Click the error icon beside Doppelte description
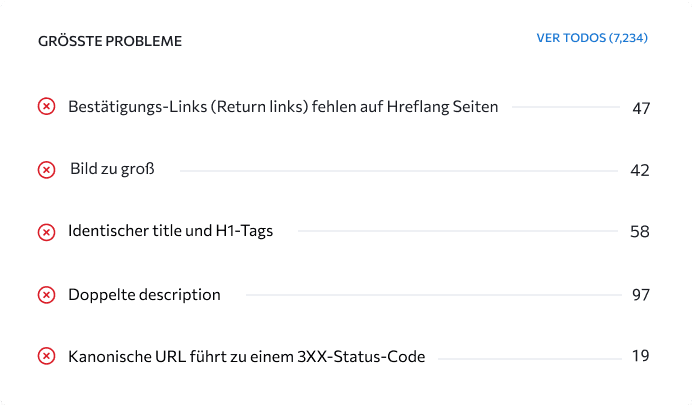Screen dimensions: 692x405 point(46,295)
